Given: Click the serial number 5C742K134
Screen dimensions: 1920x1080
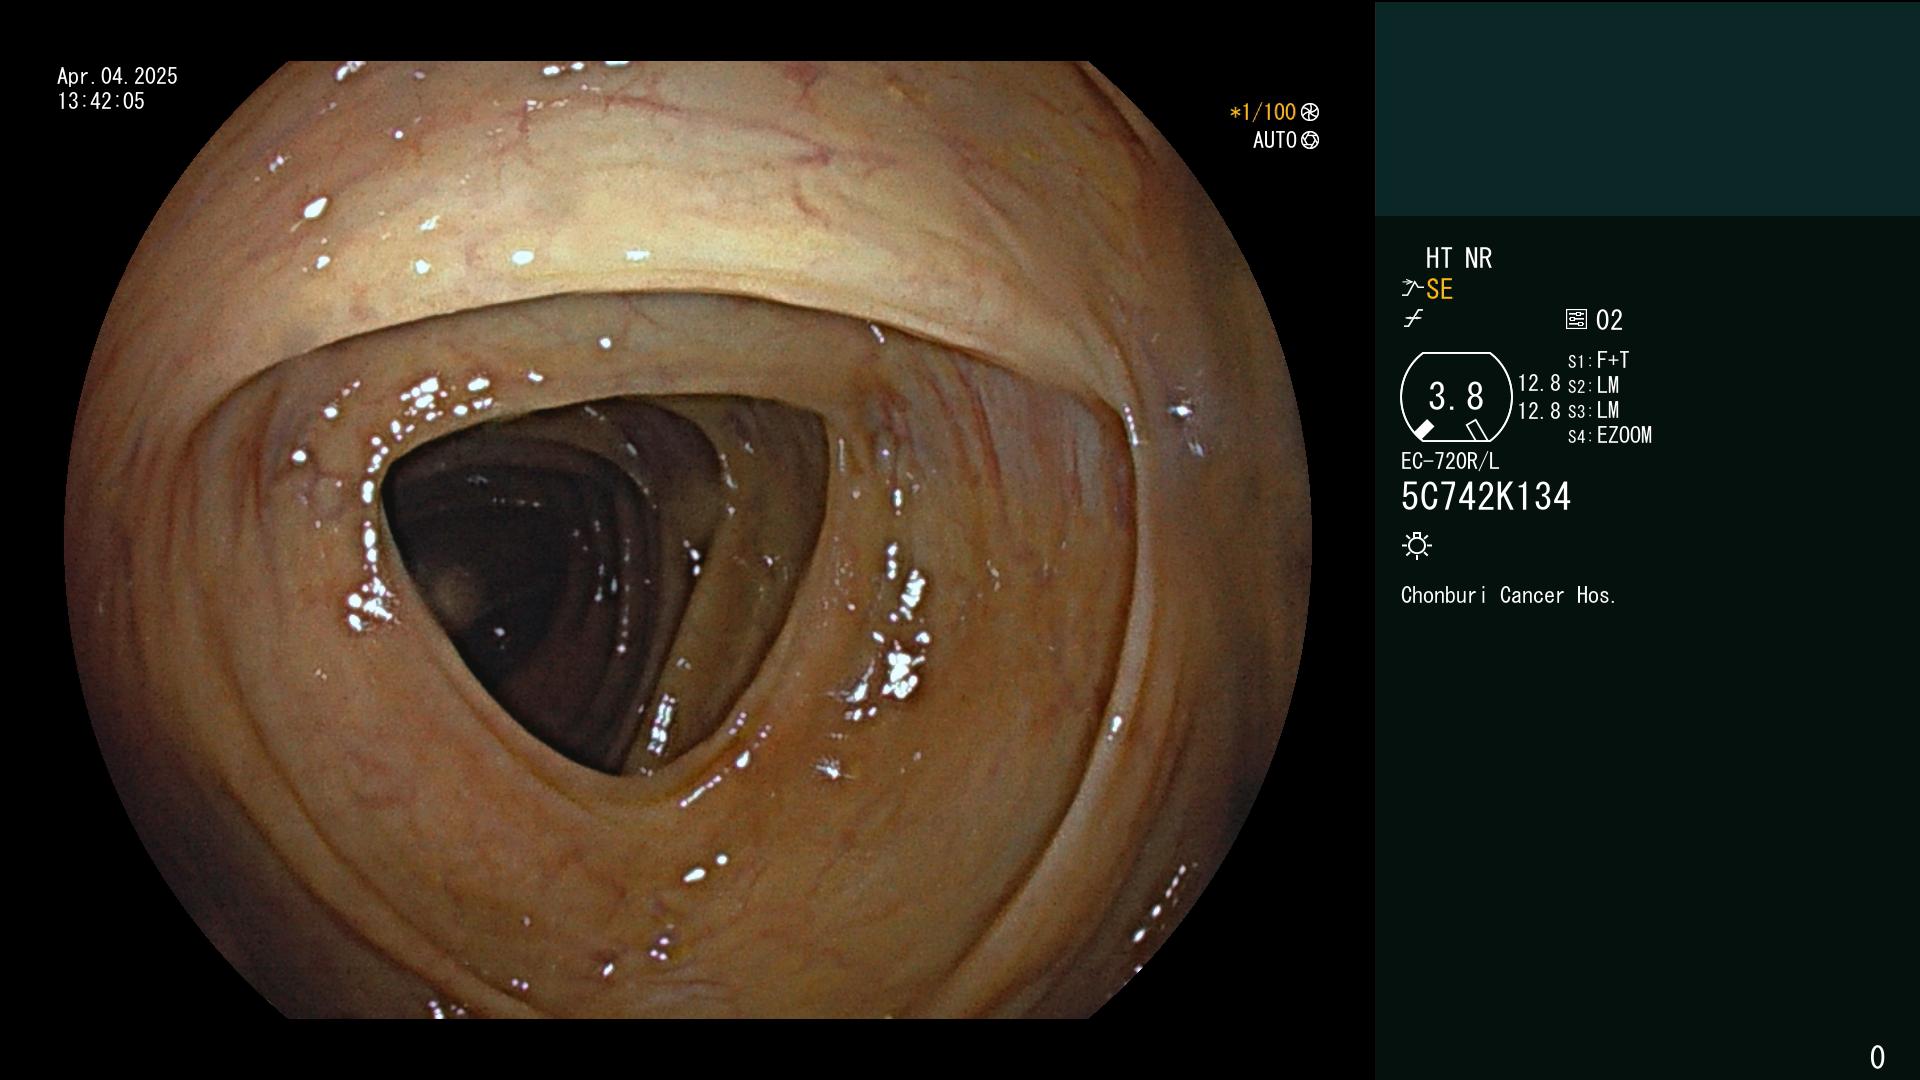Looking at the screenshot, I should click(x=1486, y=497).
